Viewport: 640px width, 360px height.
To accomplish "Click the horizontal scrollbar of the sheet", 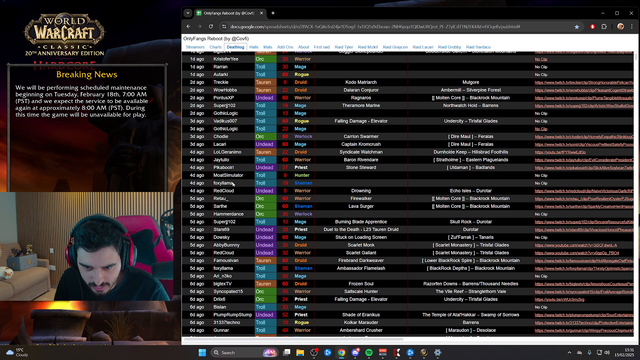I will [x=293, y=339].
